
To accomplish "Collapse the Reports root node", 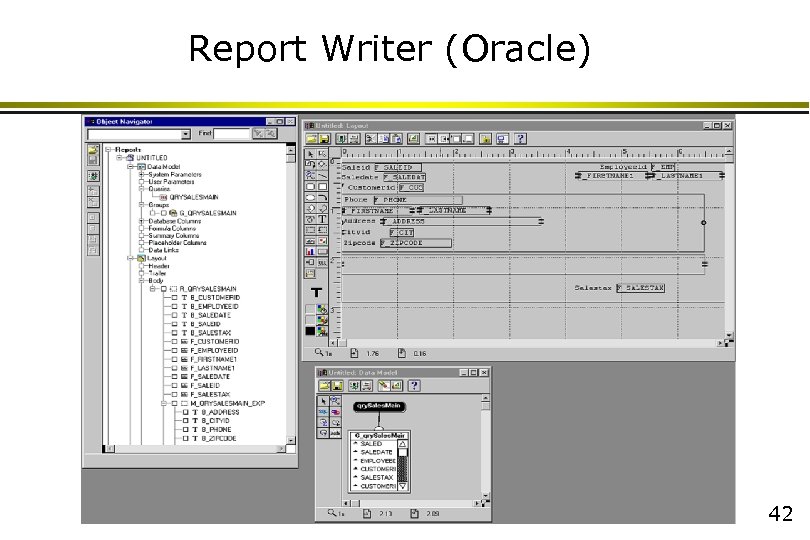I will click(x=108, y=150).
